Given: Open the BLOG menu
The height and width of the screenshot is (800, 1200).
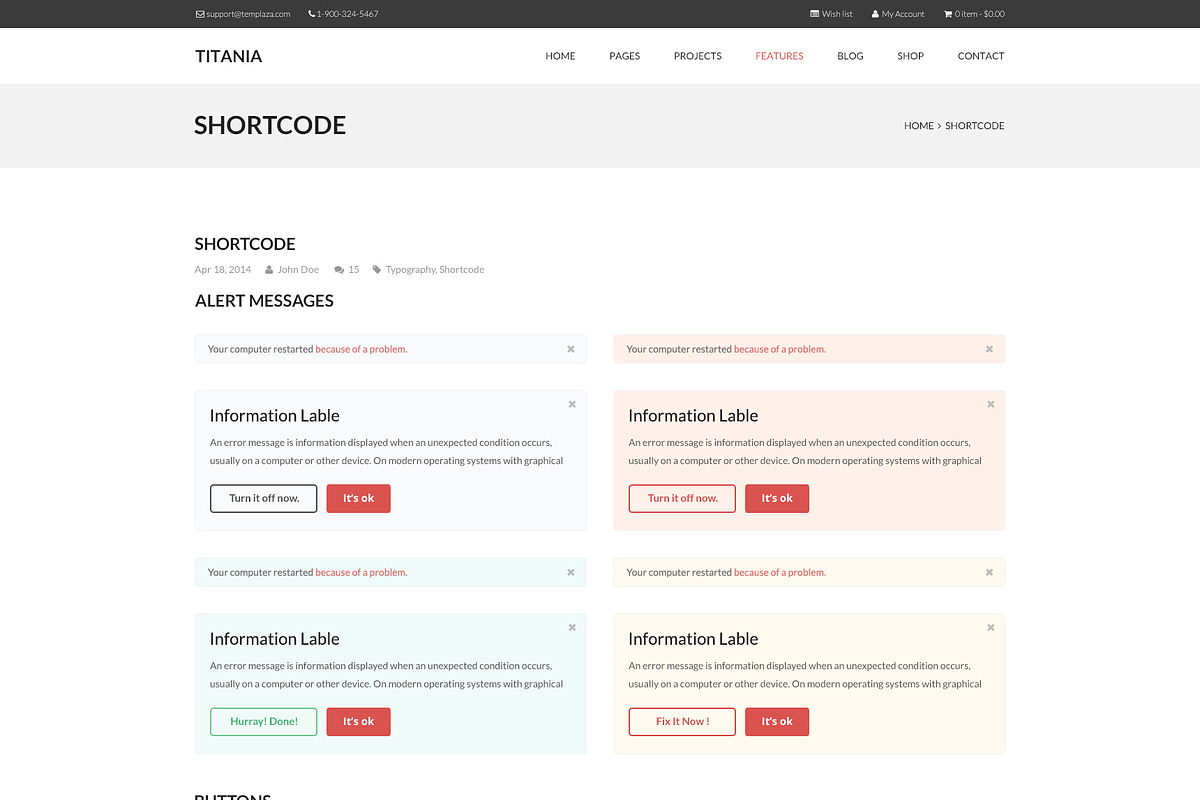Looking at the screenshot, I should 850,56.
